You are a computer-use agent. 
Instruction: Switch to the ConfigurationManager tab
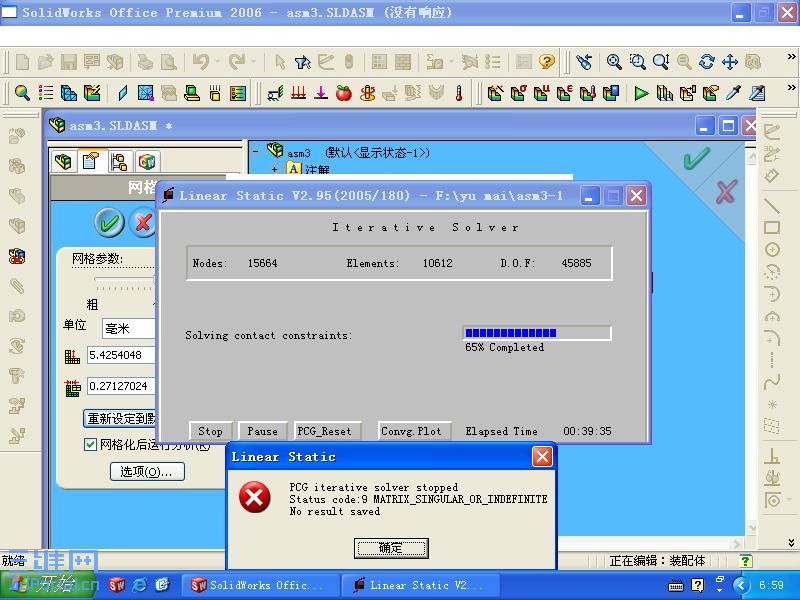pos(119,162)
